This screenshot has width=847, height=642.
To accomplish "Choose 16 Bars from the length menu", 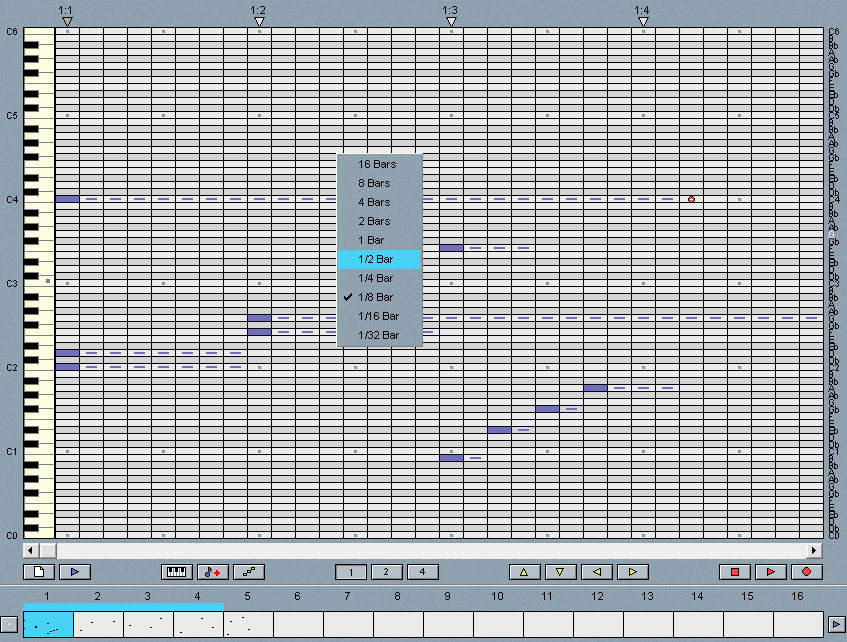I will click(375, 164).
